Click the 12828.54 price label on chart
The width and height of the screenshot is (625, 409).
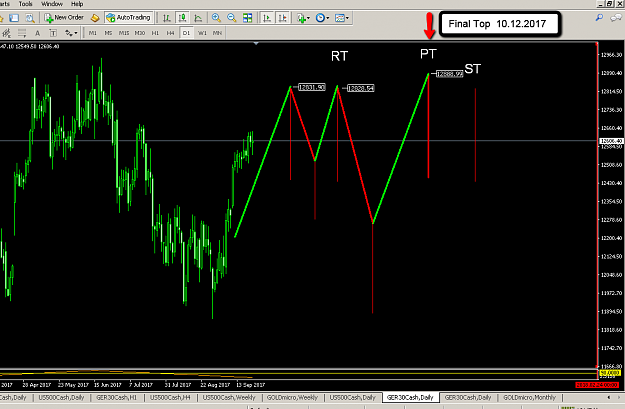[x=360, y=88]
